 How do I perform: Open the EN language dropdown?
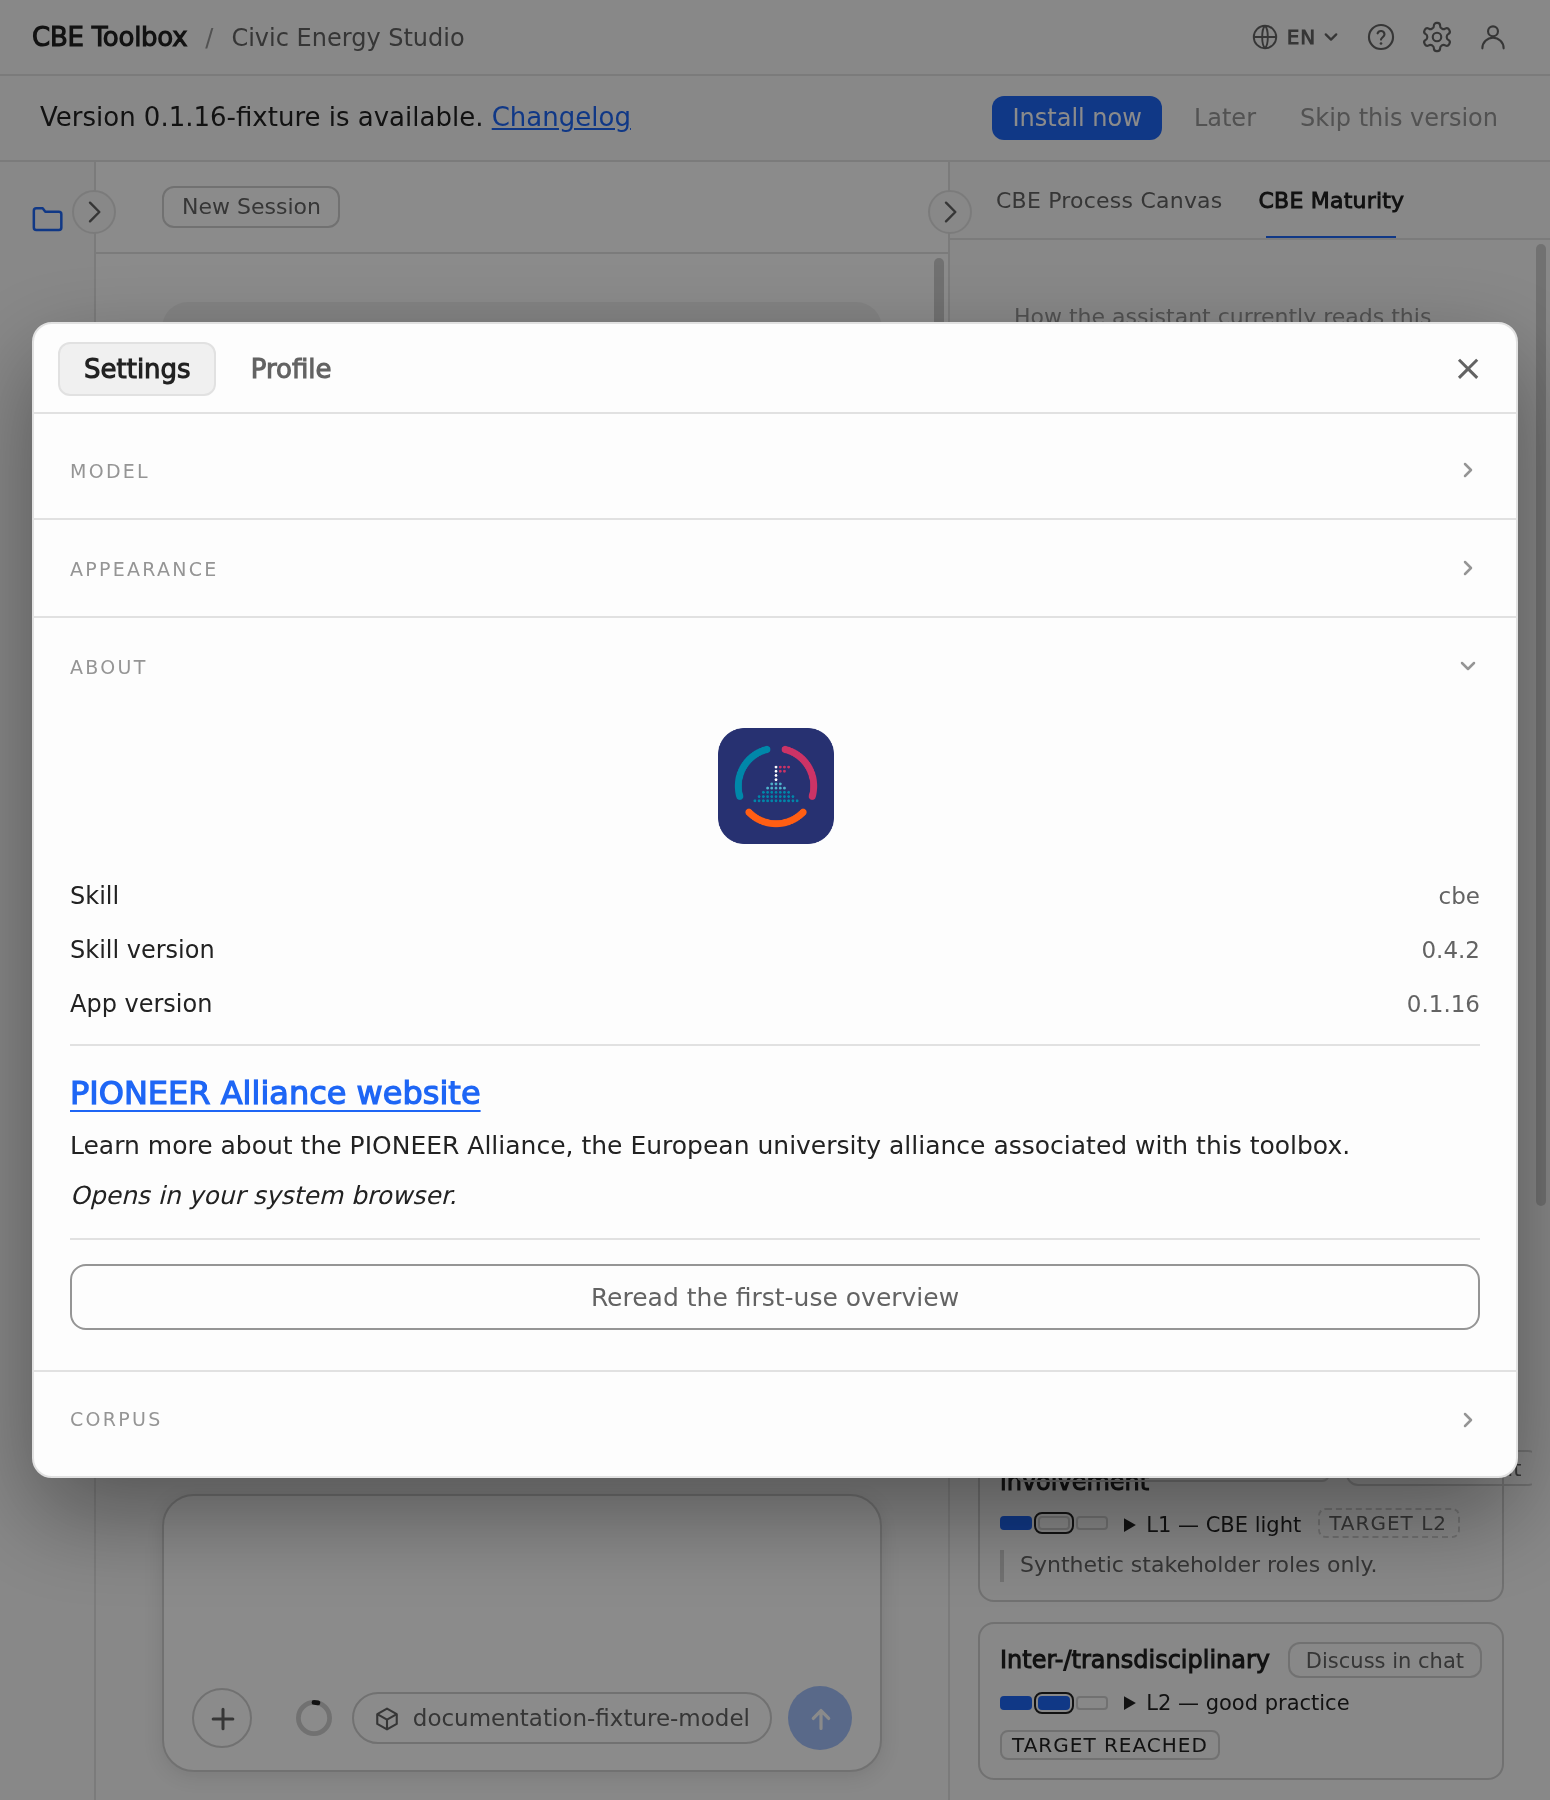point(1295,37)
